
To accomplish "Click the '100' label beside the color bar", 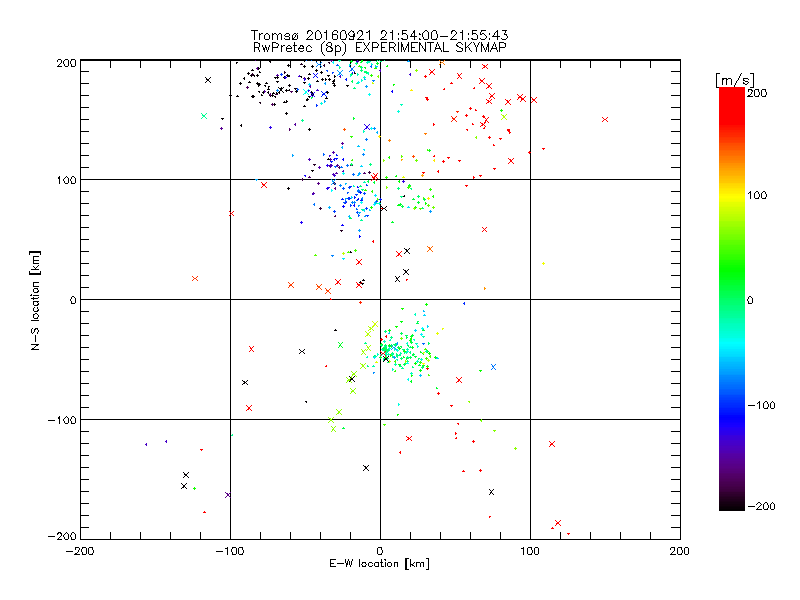I will 757,195.
